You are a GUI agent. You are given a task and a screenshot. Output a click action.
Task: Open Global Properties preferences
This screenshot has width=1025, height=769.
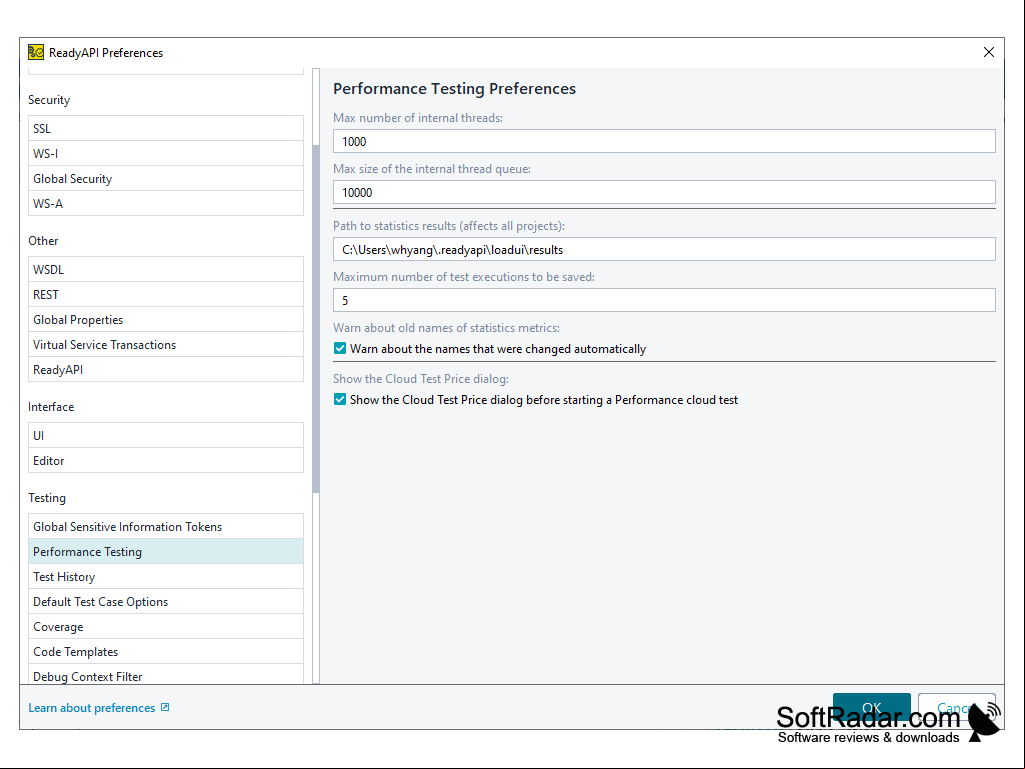tap(166, 319)
